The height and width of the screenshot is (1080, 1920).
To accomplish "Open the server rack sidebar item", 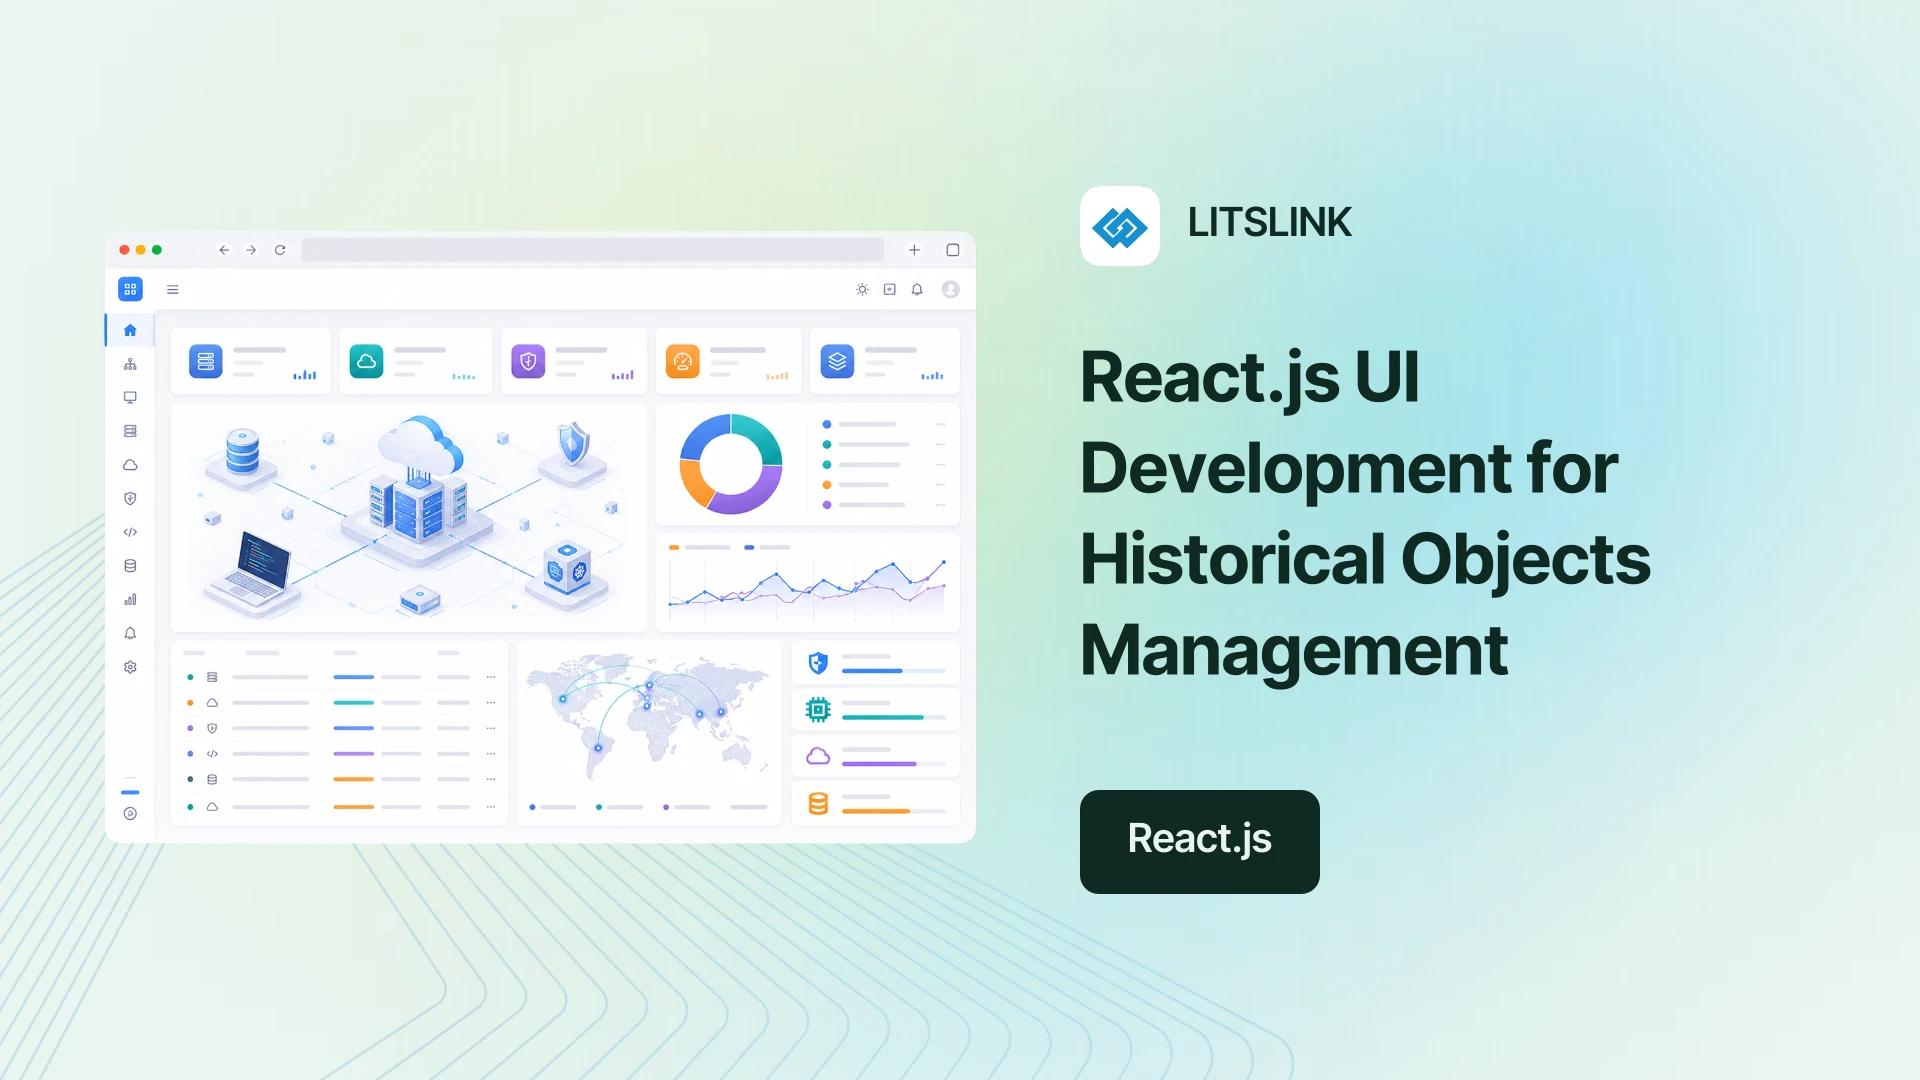I will tap(130, 431).
